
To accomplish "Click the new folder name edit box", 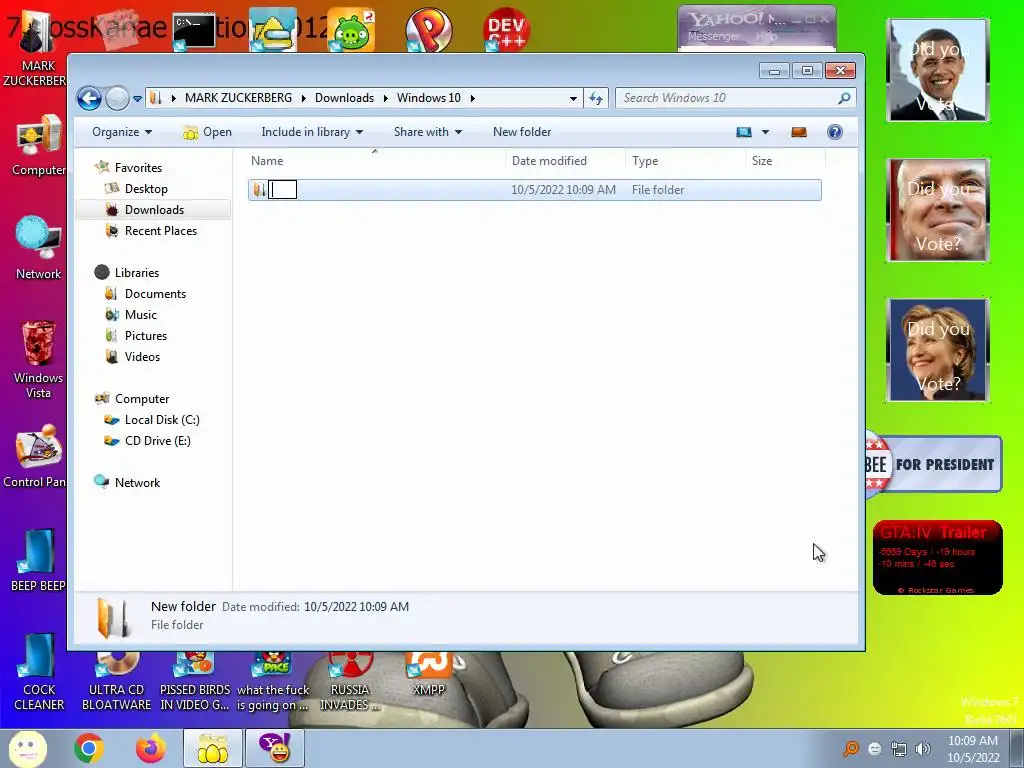I will click(x=283, y=190).
